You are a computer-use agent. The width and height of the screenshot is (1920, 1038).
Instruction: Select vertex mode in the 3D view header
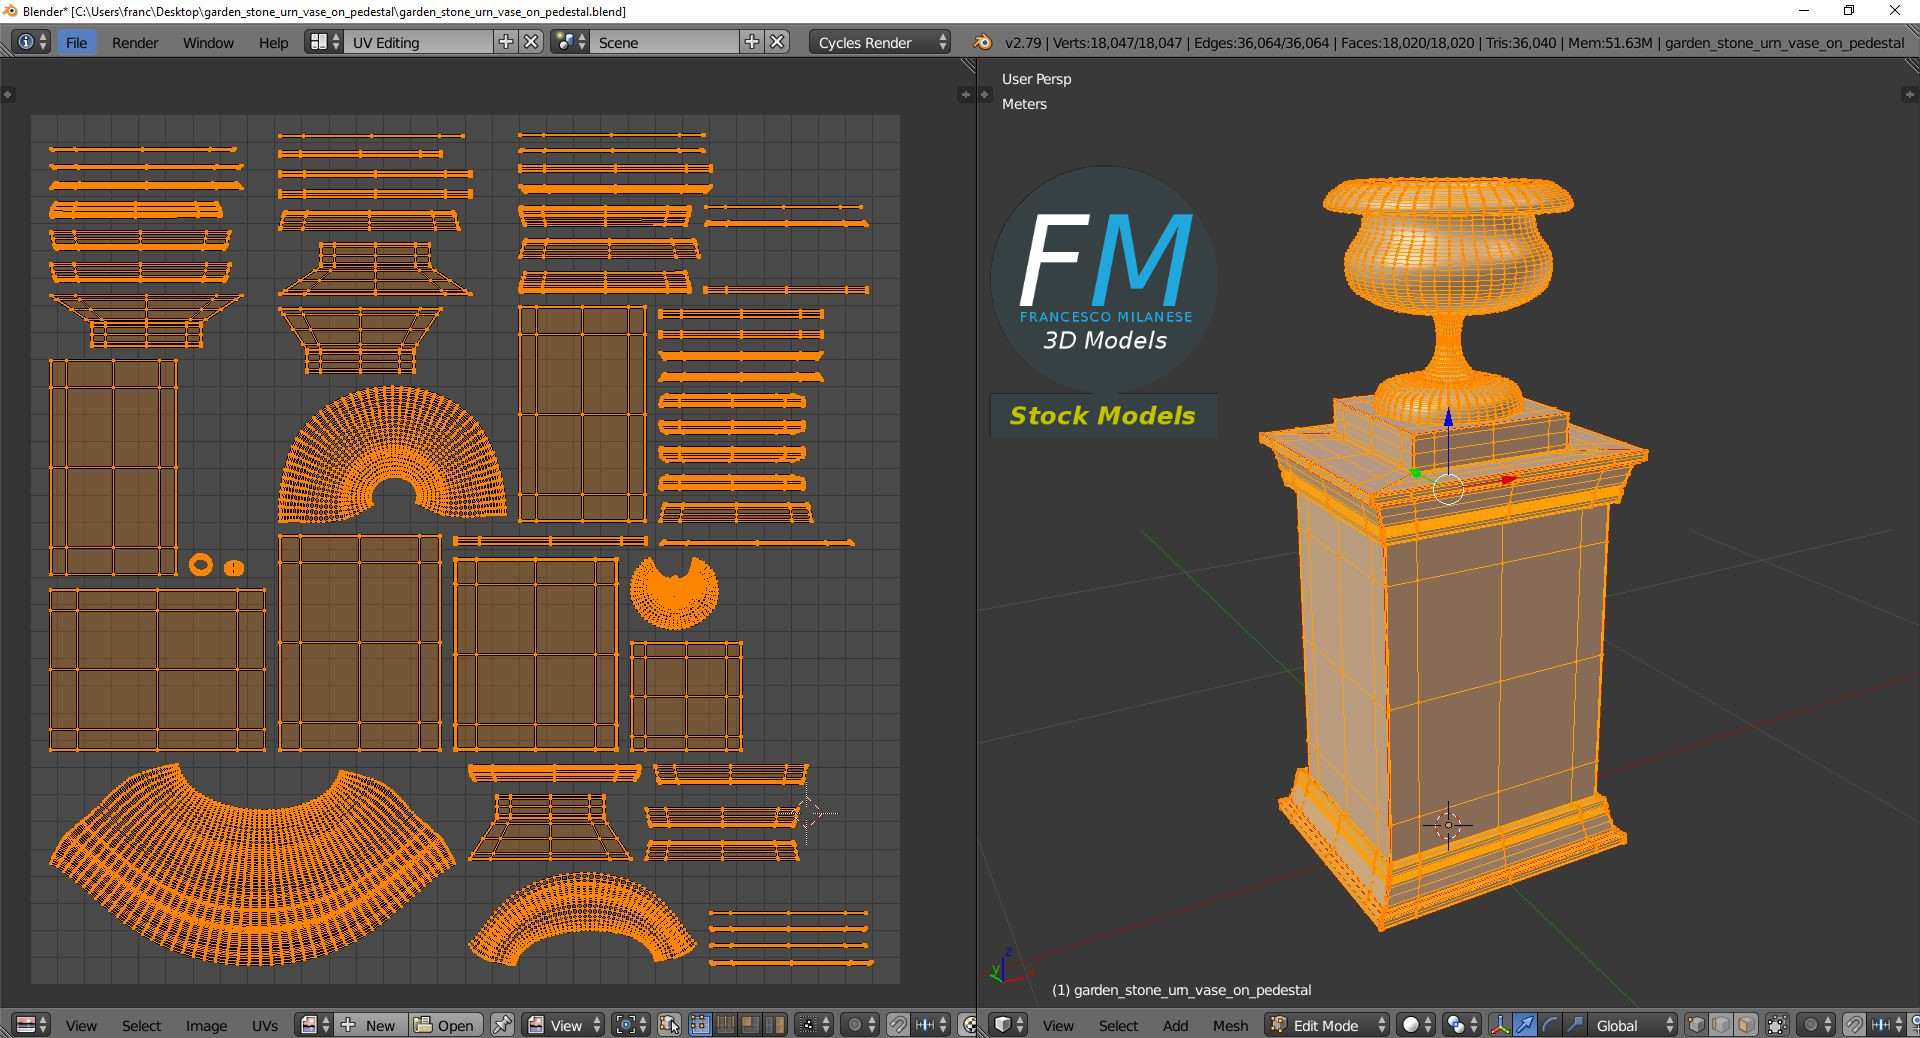point(1696,1025)
